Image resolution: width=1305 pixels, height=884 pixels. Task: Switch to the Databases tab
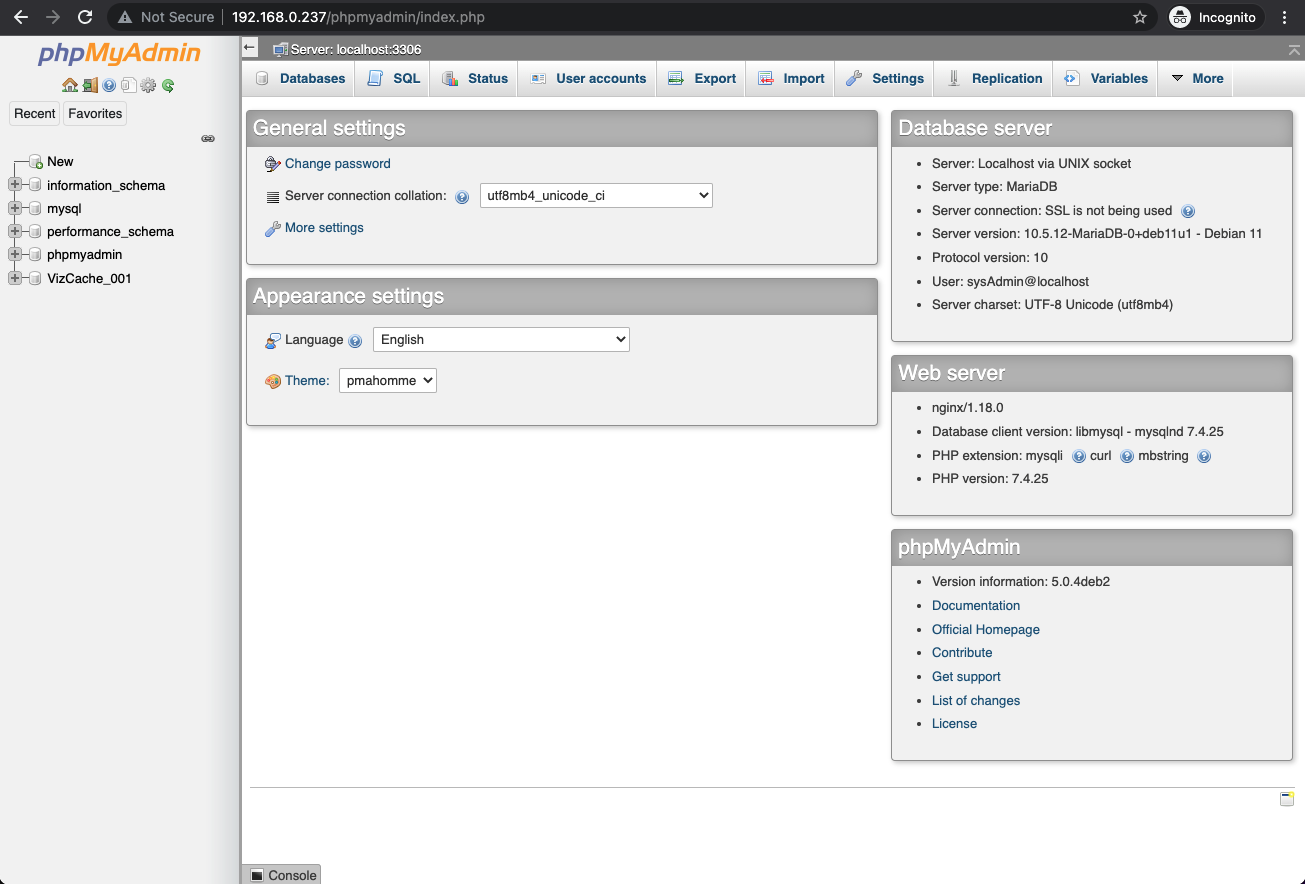[x=300, y=79]
